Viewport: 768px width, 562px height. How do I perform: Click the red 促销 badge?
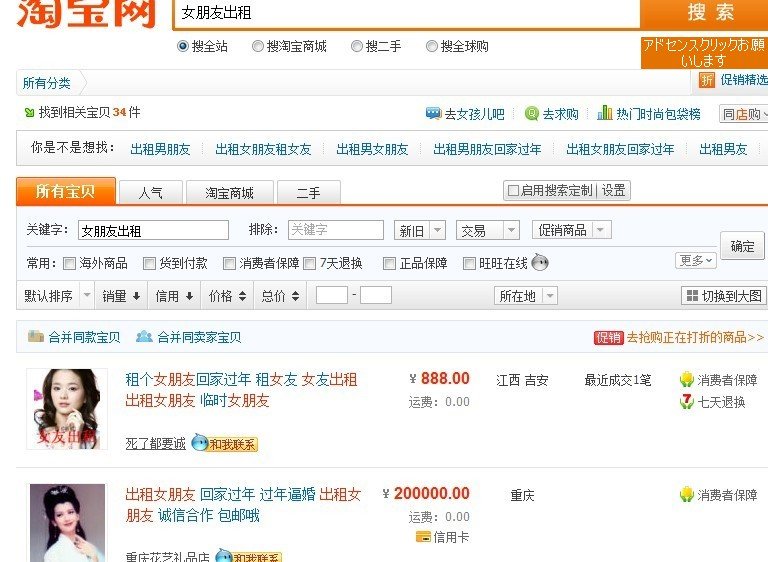point(608,337)
